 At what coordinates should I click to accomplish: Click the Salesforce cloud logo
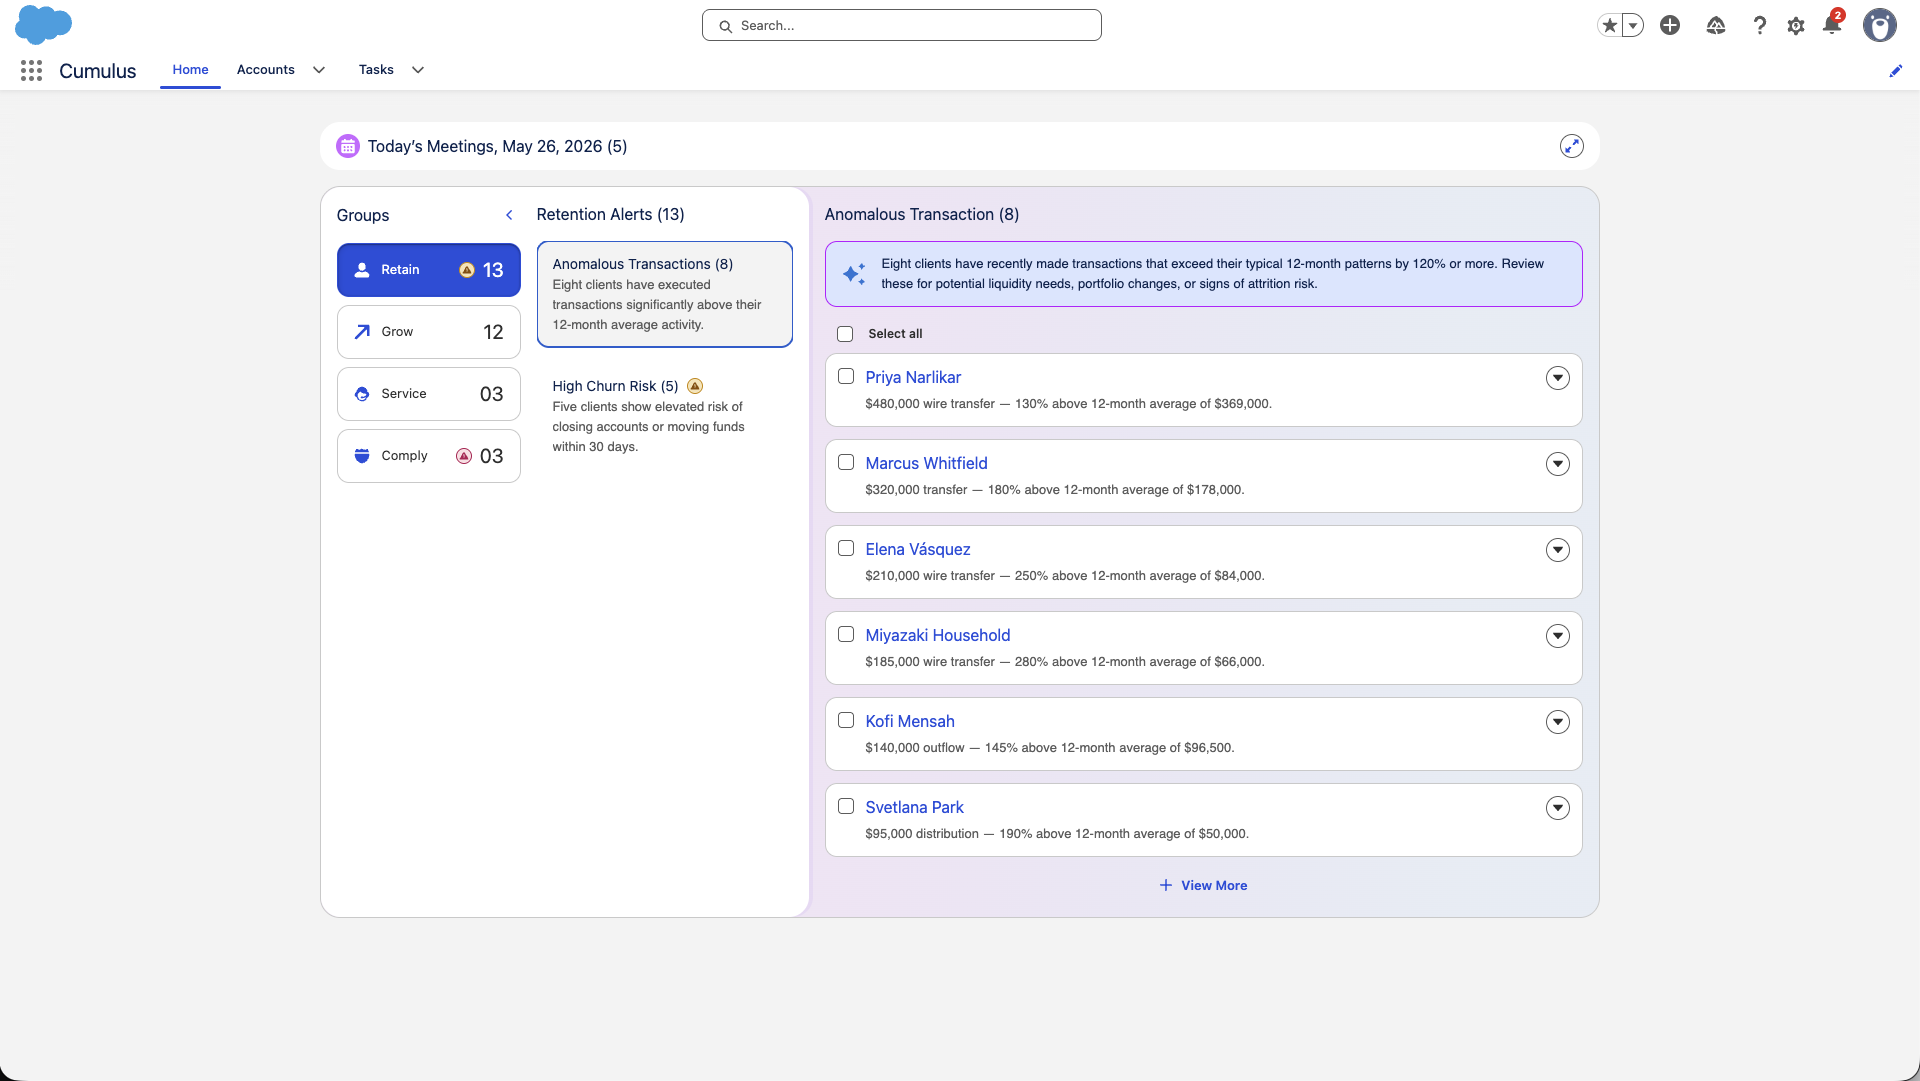43,25
